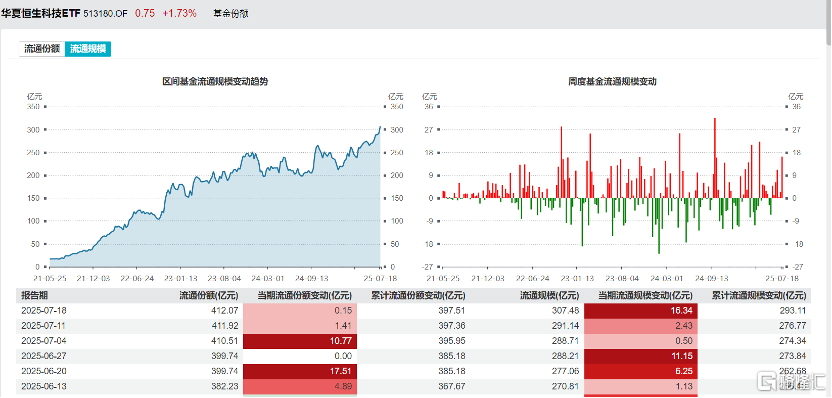832x398 pixels.
Task: Click the fund code 513180.OF
Action: point(106,14)
